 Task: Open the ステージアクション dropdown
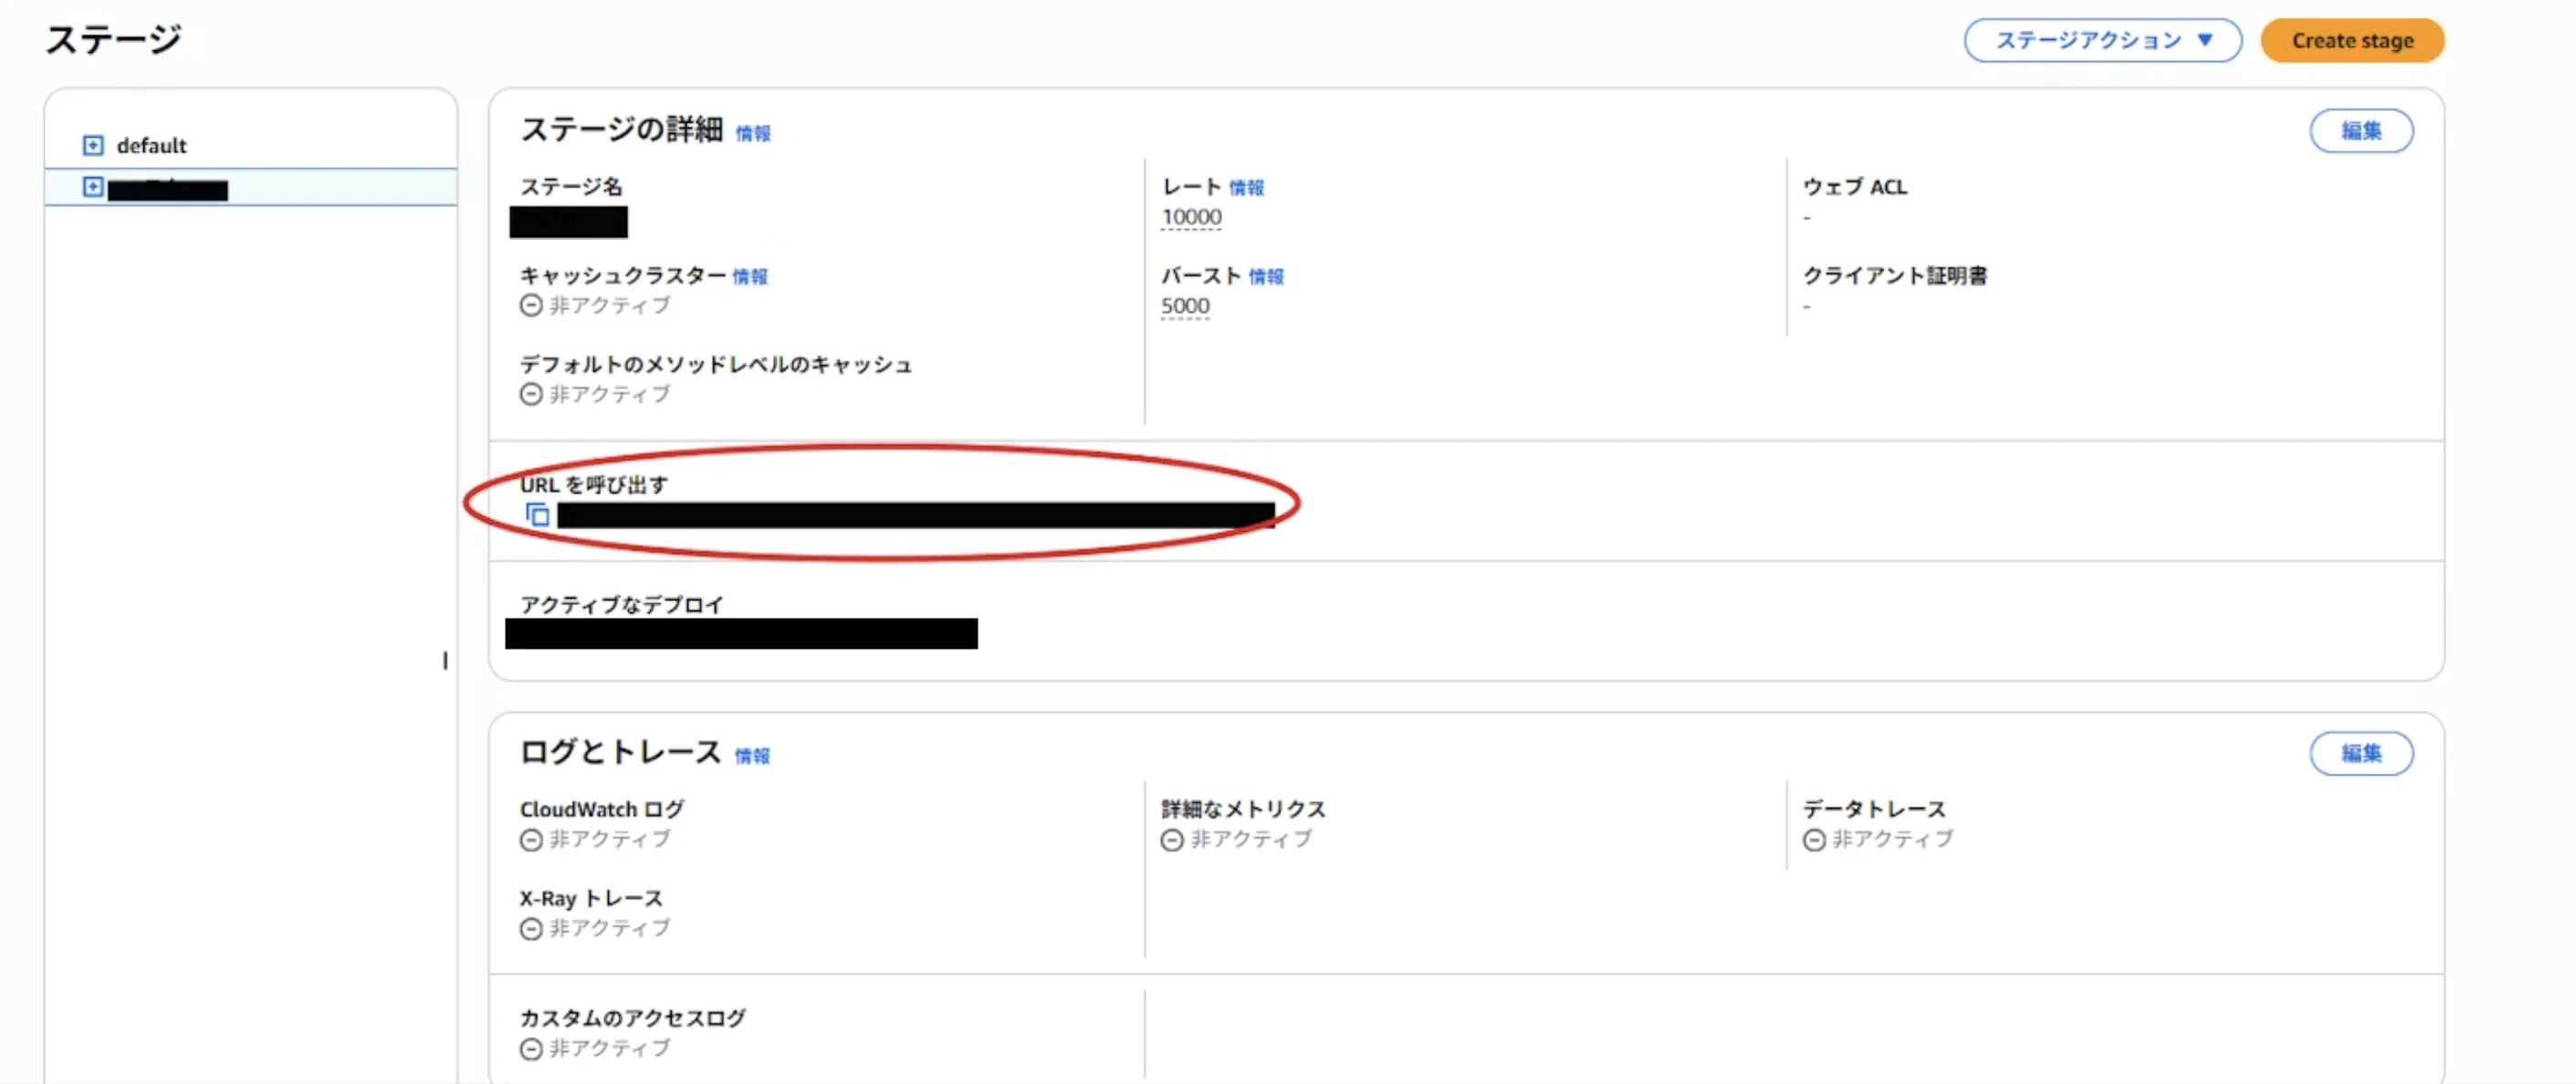(2102, 41)
